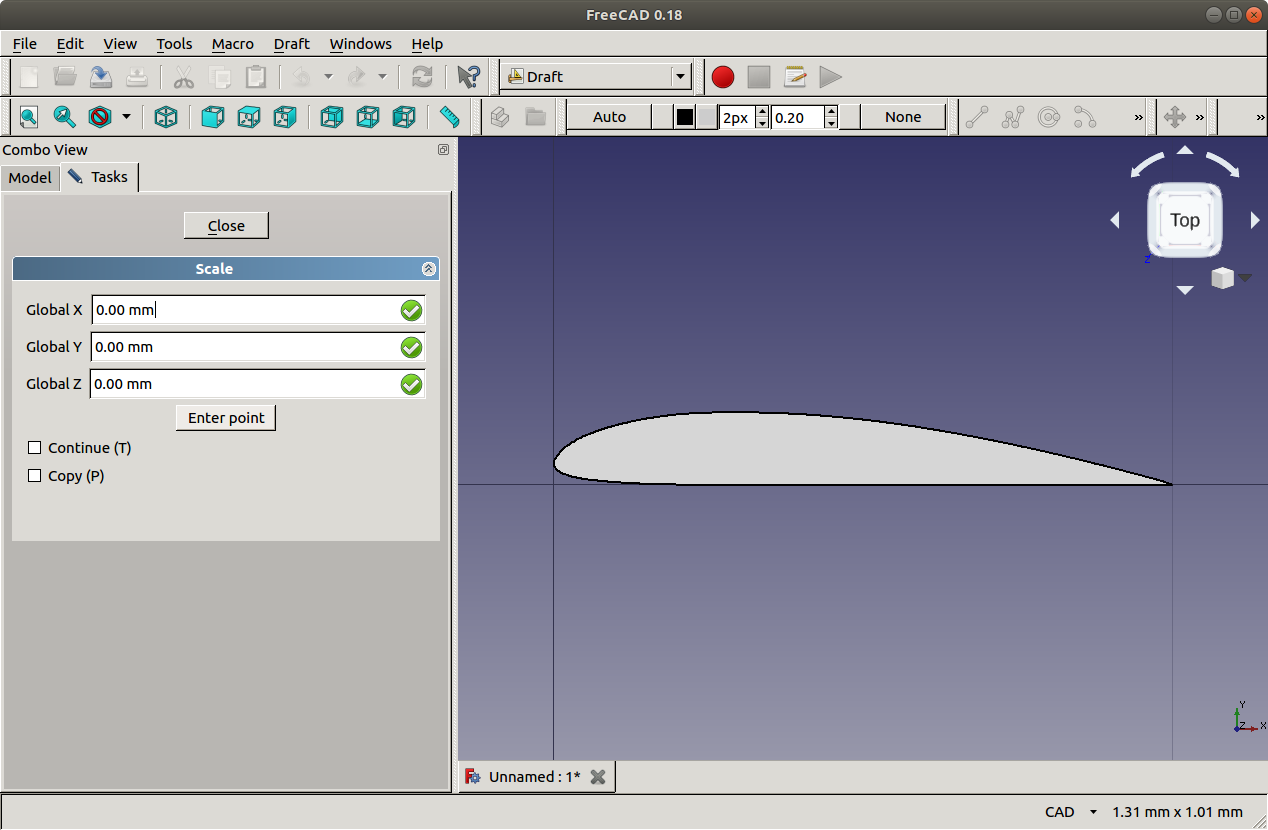Click the Execute macro play icon

click(x=830, y=77)
